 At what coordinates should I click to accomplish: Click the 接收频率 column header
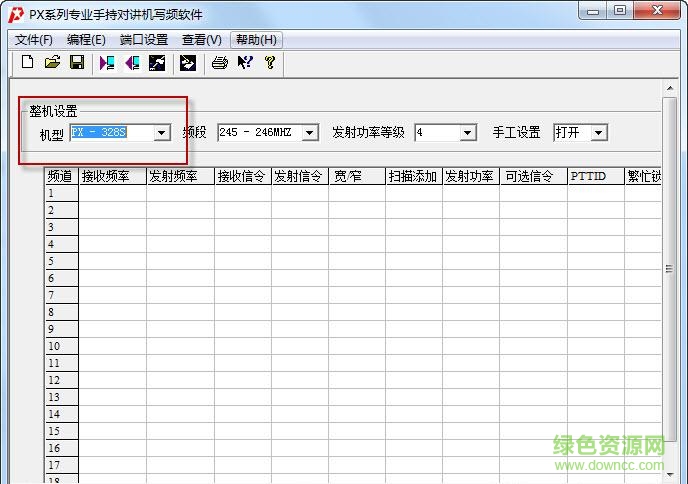[x=112, y=177]
